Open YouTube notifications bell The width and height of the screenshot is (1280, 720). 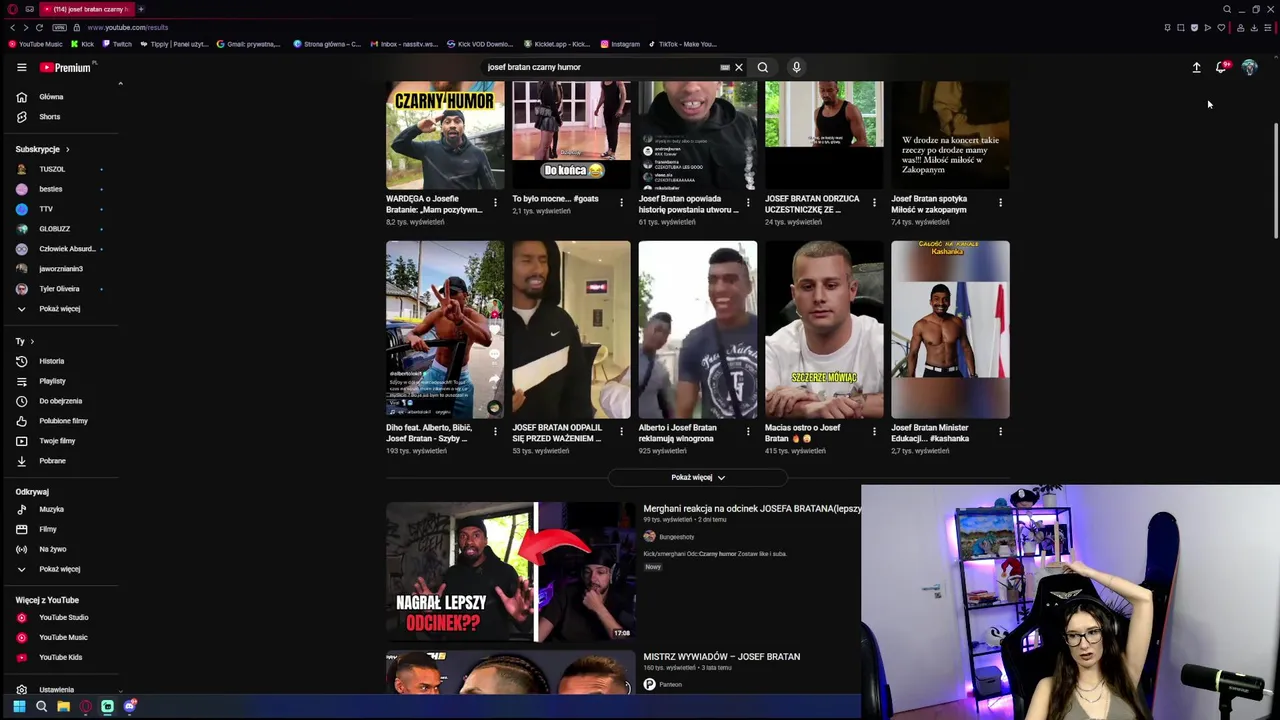[1221, 67]
